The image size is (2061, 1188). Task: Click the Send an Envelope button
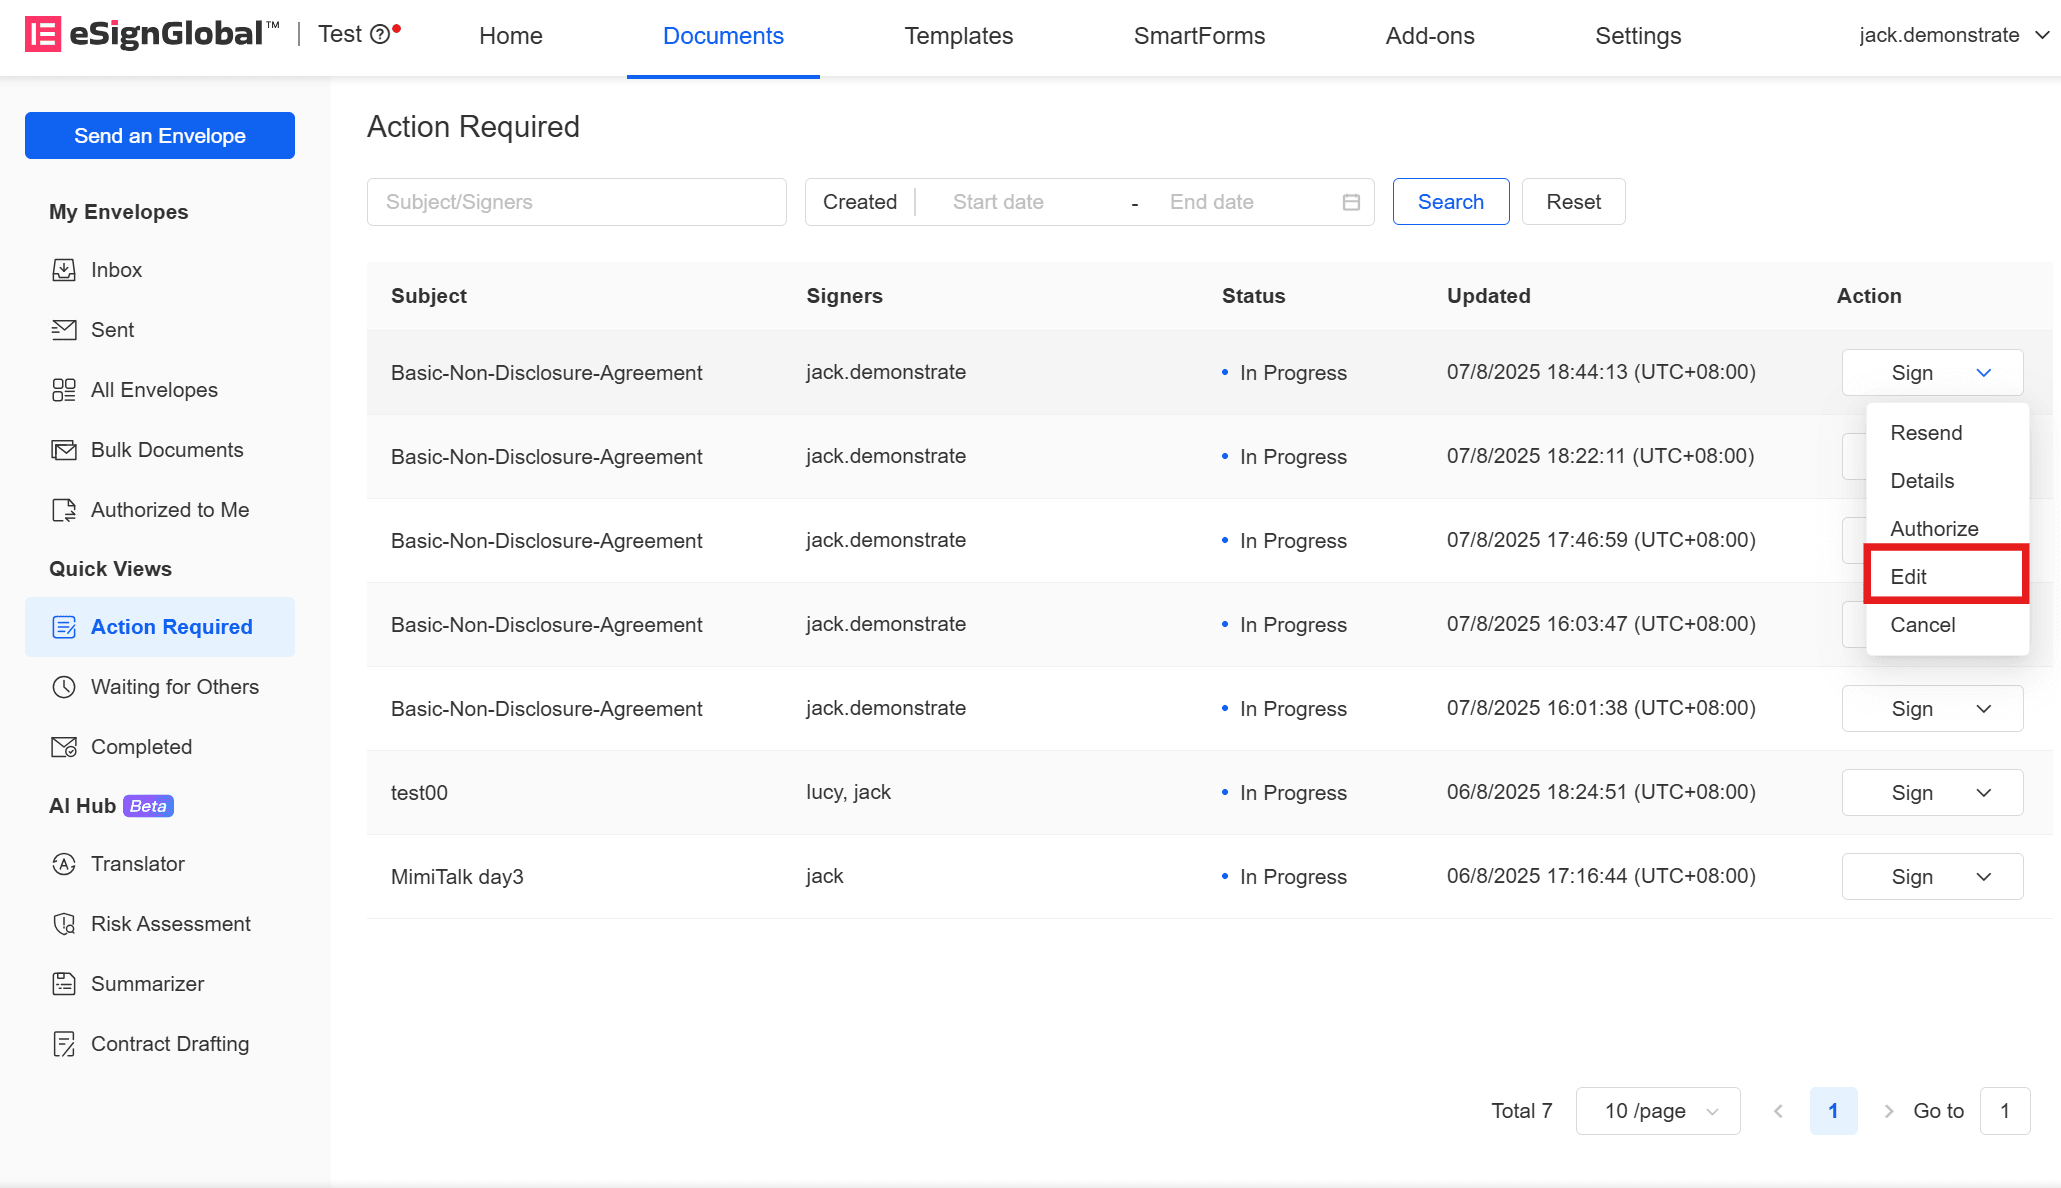(x=160, y=136)
